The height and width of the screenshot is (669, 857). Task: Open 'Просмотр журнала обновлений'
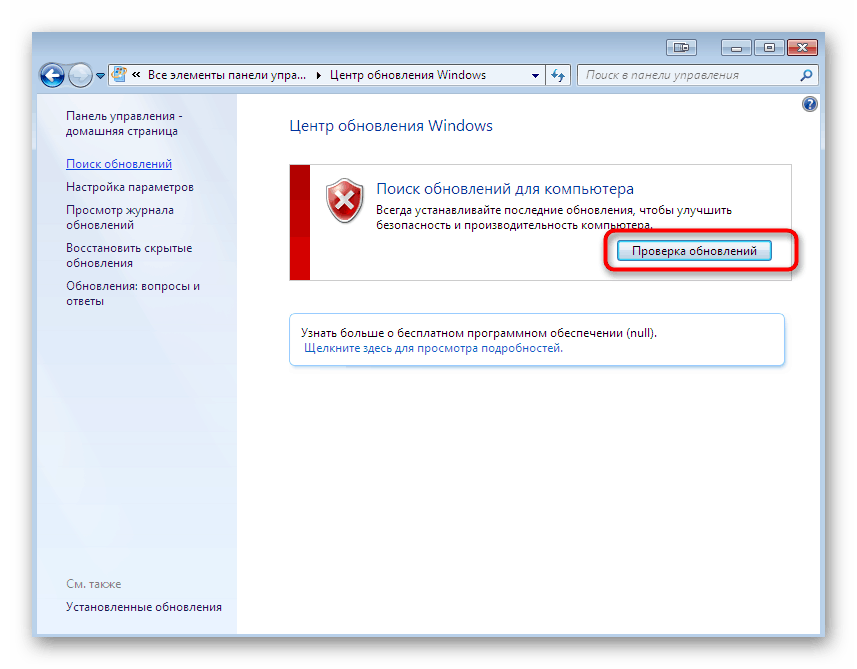coord(120,218)
